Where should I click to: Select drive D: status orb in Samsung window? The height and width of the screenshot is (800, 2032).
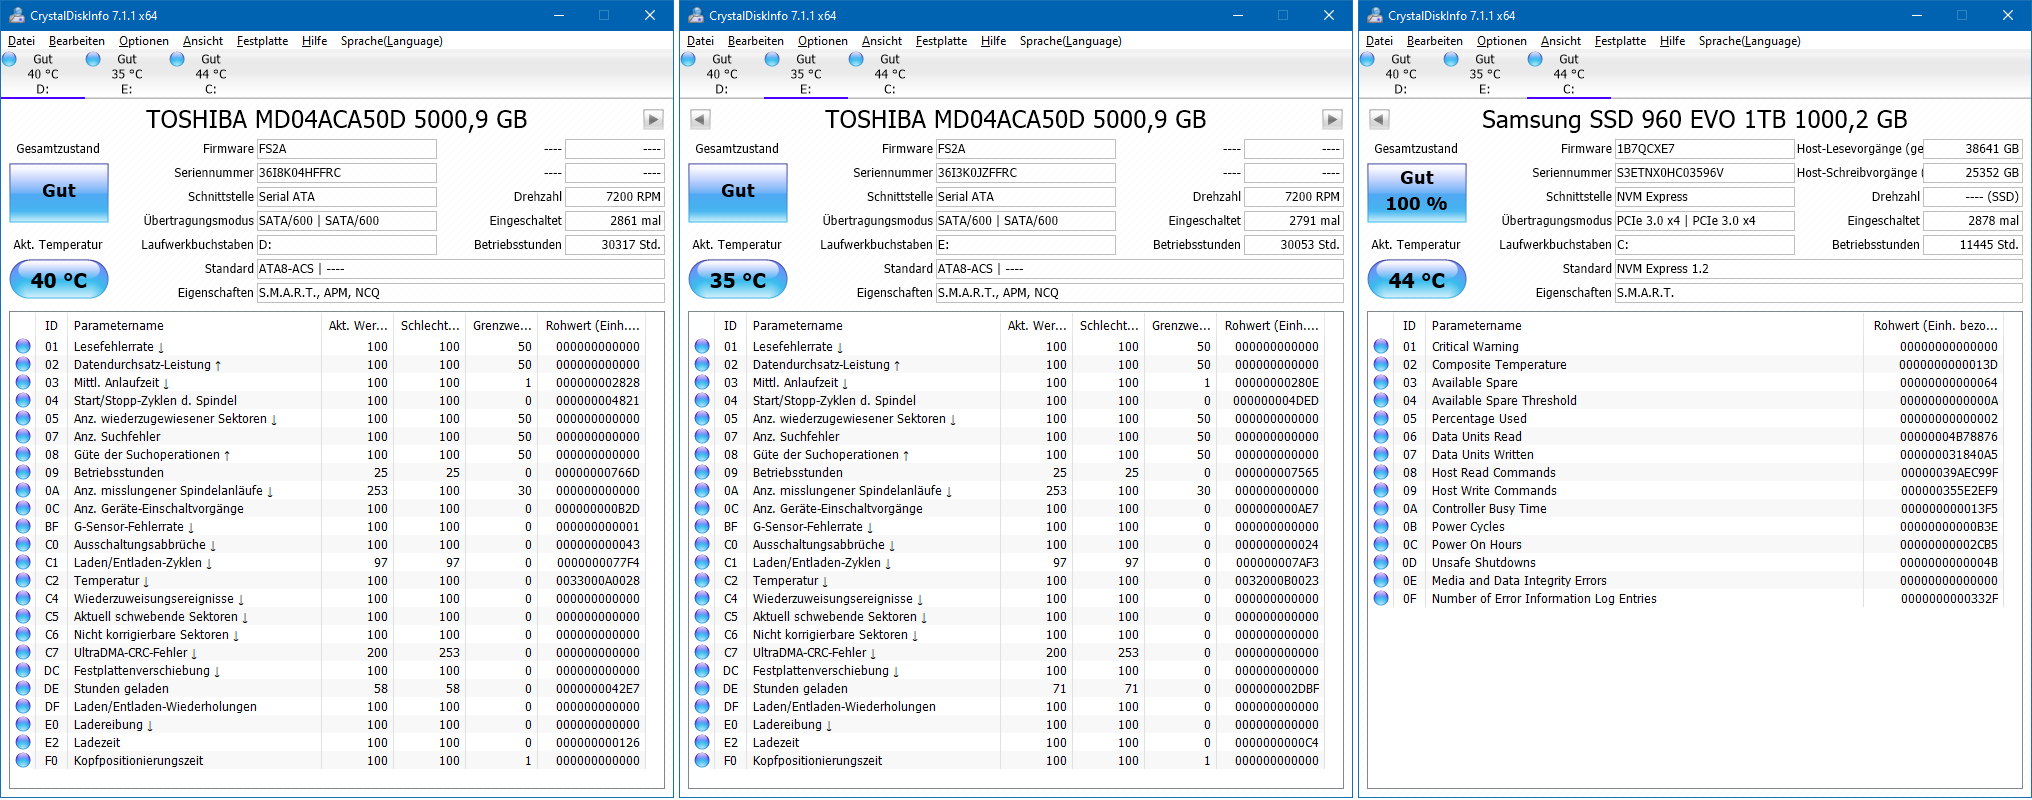(1368, 60)
